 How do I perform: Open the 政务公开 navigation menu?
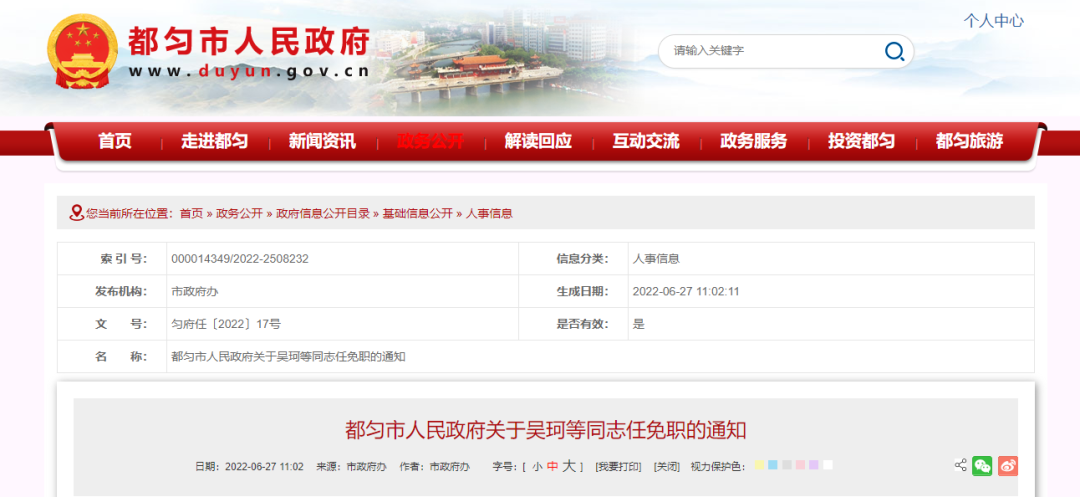(x=430, y=141)
